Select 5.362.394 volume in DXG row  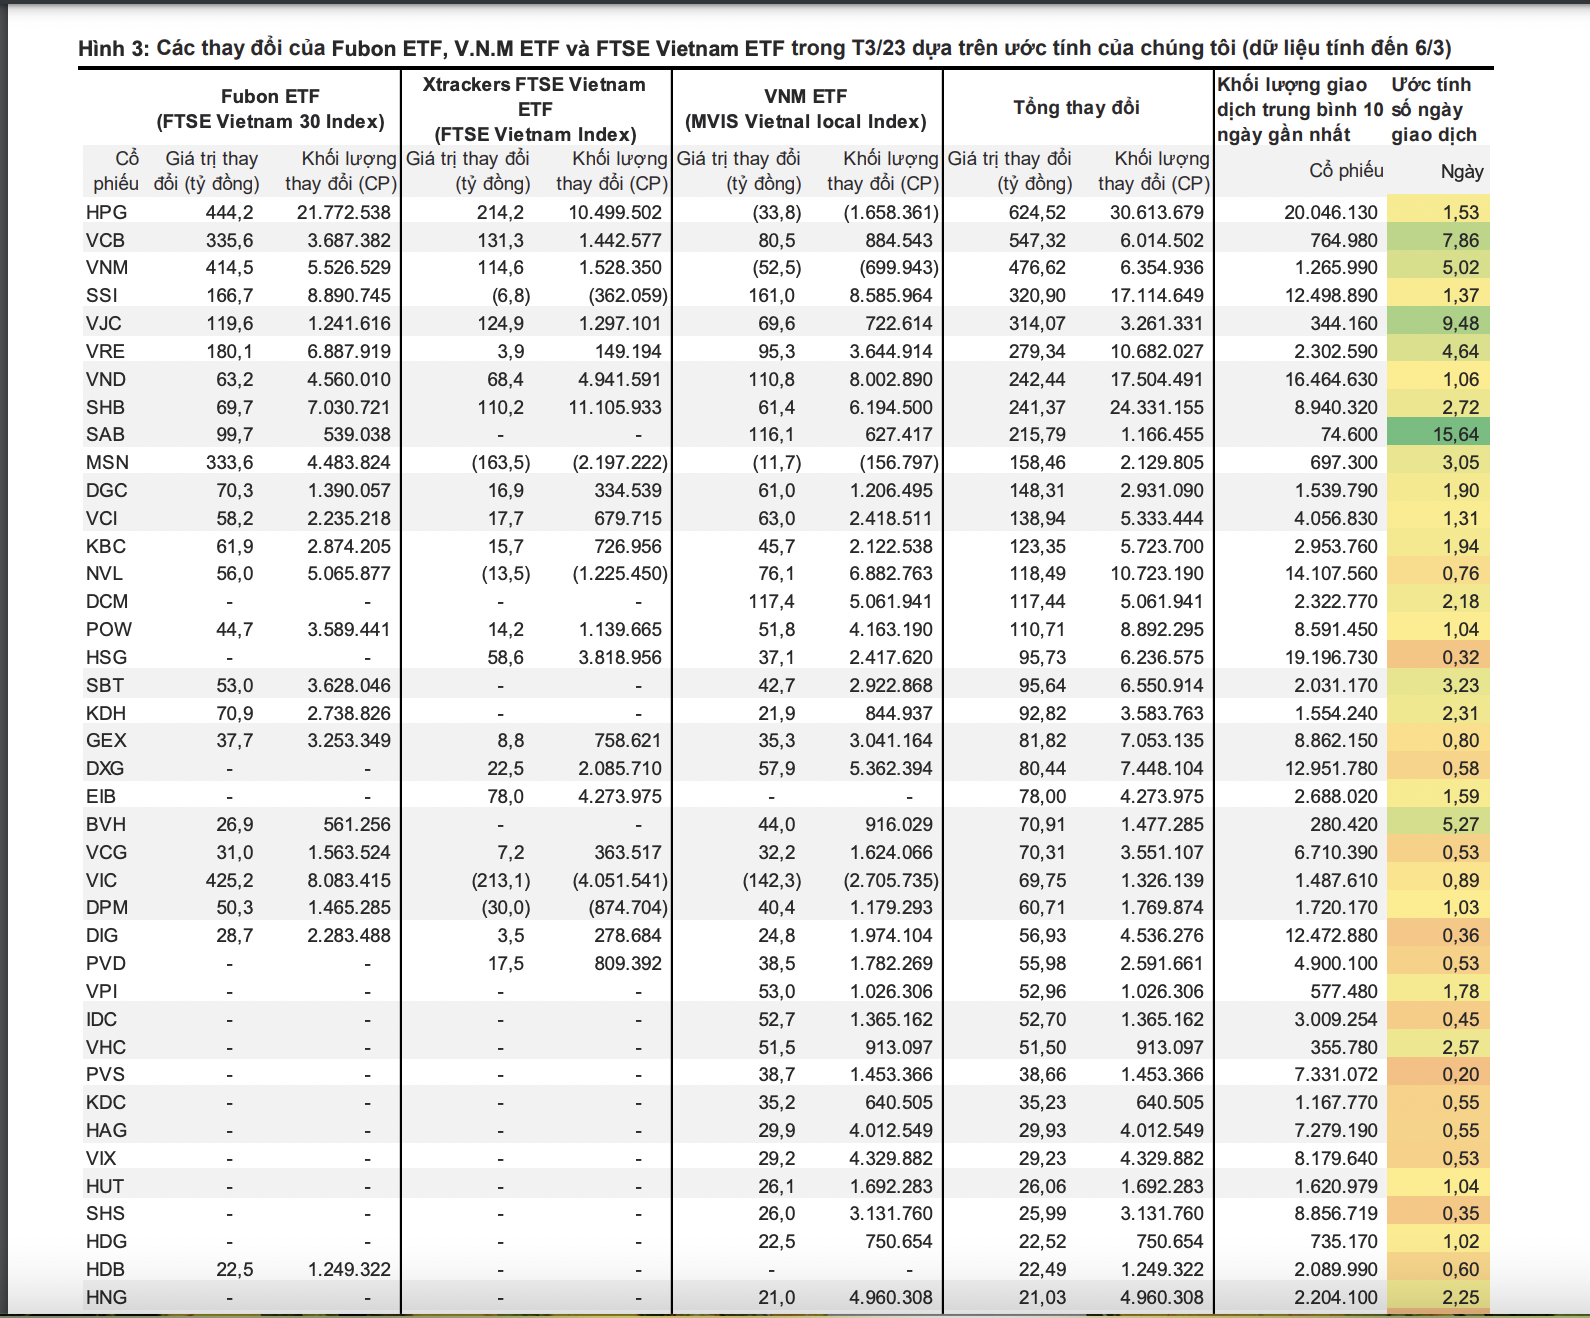pos(891,768)
